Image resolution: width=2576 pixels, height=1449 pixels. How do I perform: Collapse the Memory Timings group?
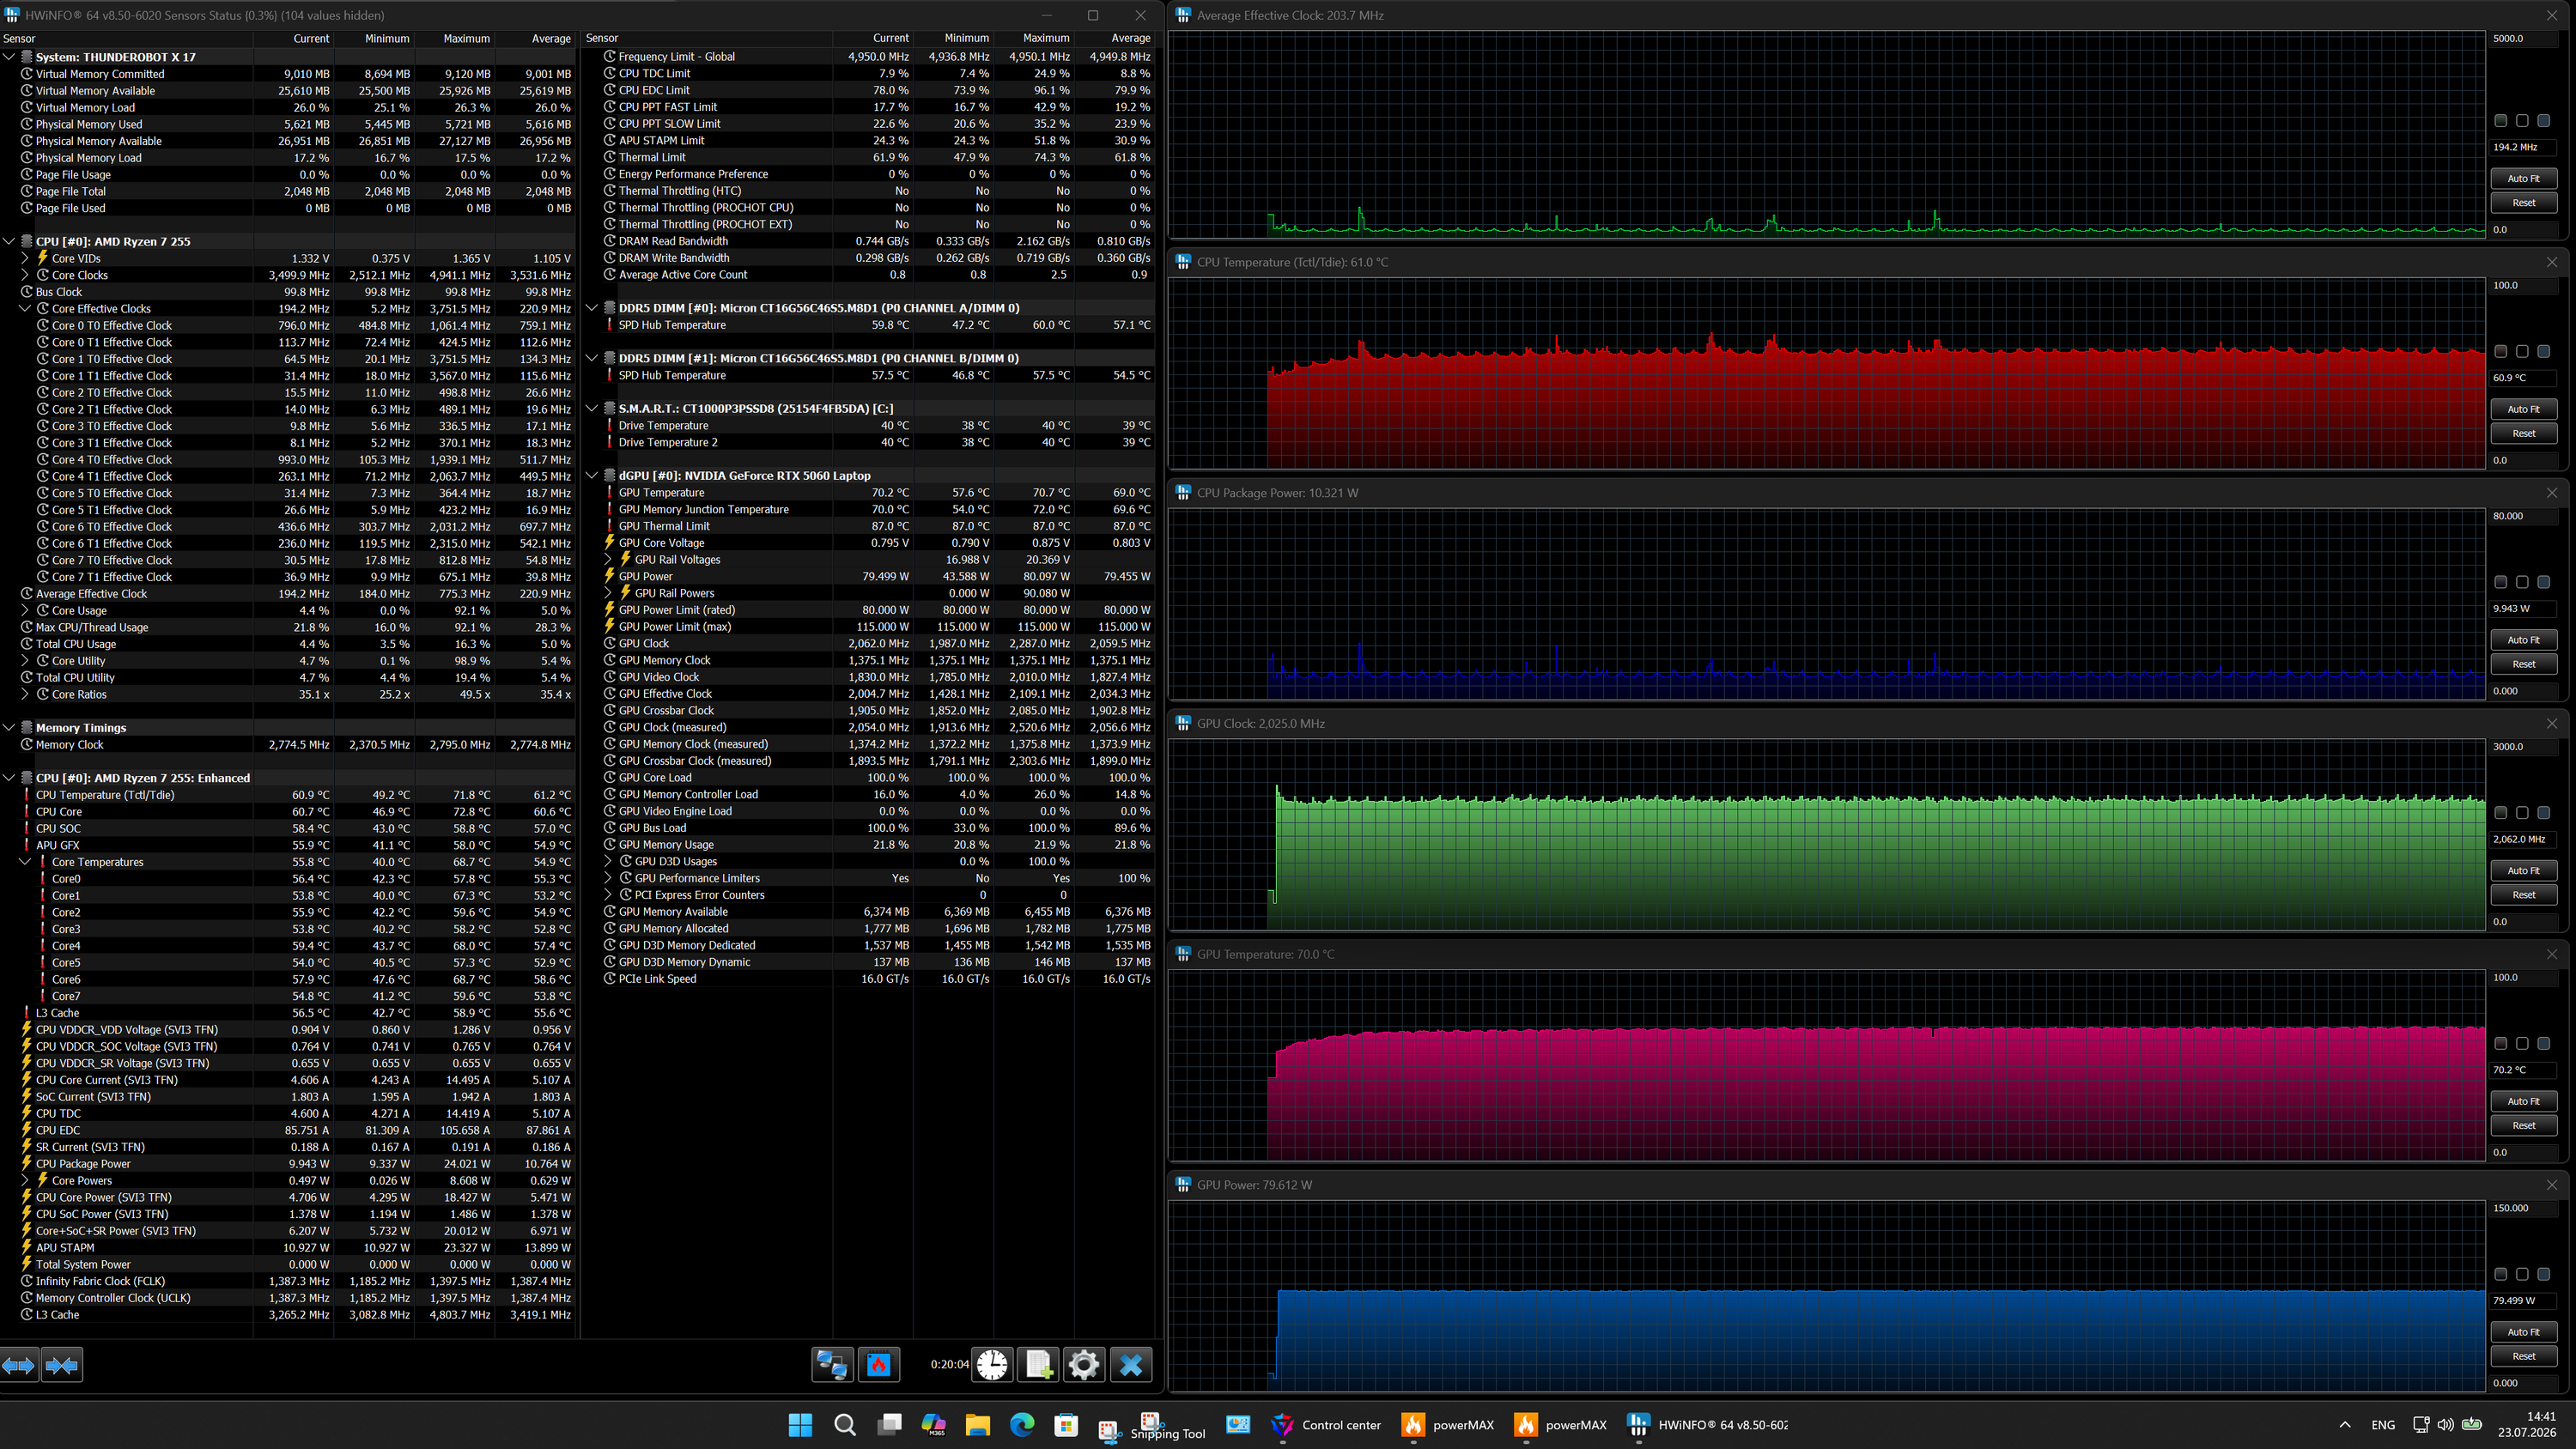9,728
